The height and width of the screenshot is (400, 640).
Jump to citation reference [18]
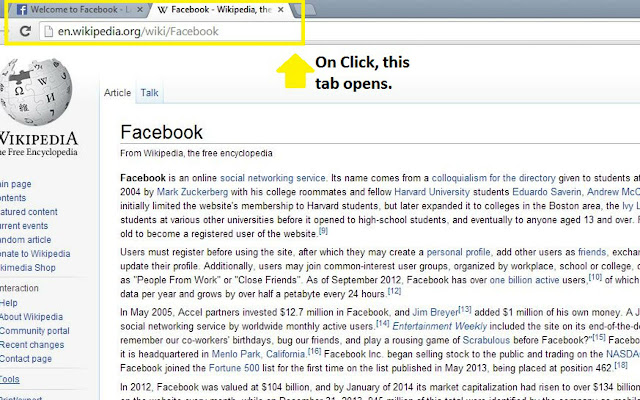tap(621, 365)
